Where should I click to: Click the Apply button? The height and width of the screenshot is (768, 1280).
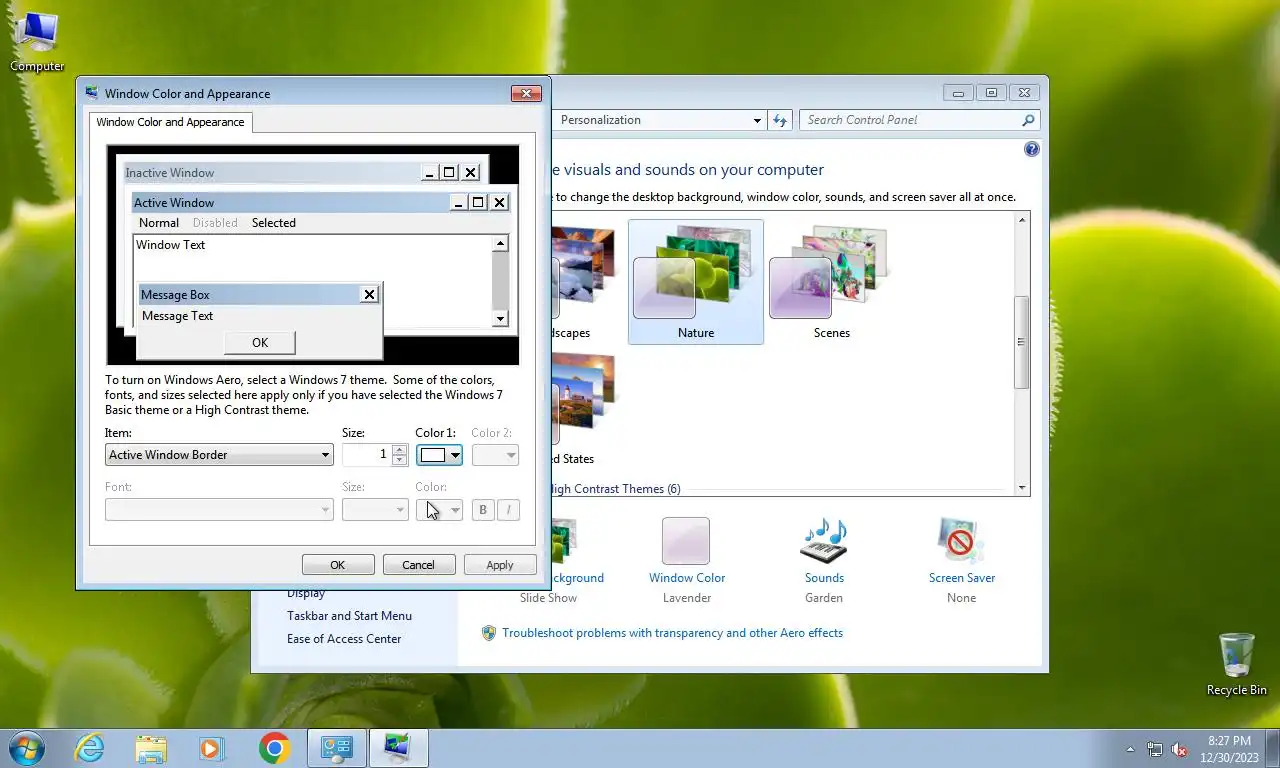(500, 565)
